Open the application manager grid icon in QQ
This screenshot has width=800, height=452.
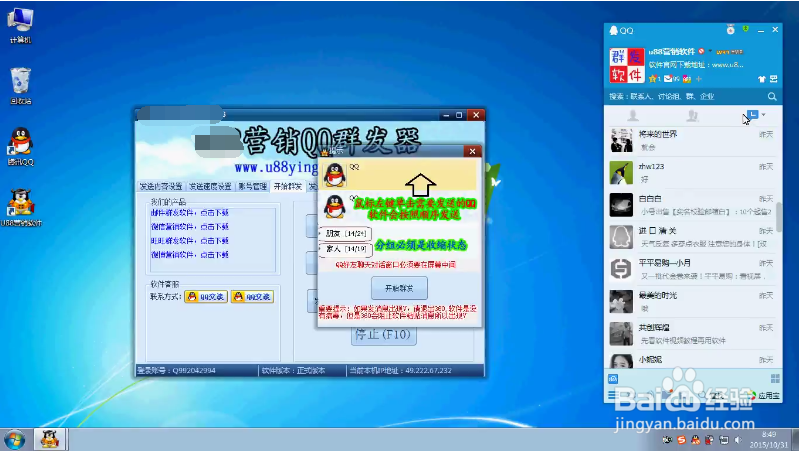(x=775, y=379)
